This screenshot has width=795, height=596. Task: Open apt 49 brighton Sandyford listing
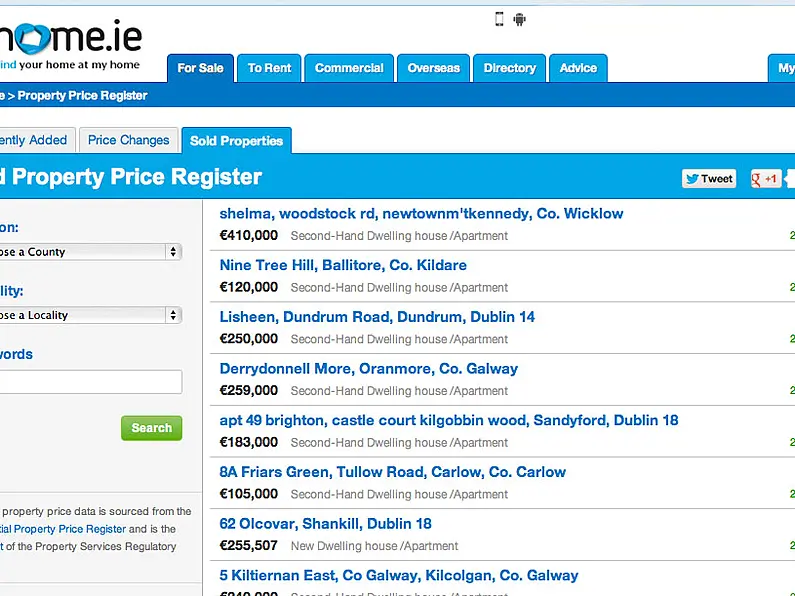(x=449, y=421)
